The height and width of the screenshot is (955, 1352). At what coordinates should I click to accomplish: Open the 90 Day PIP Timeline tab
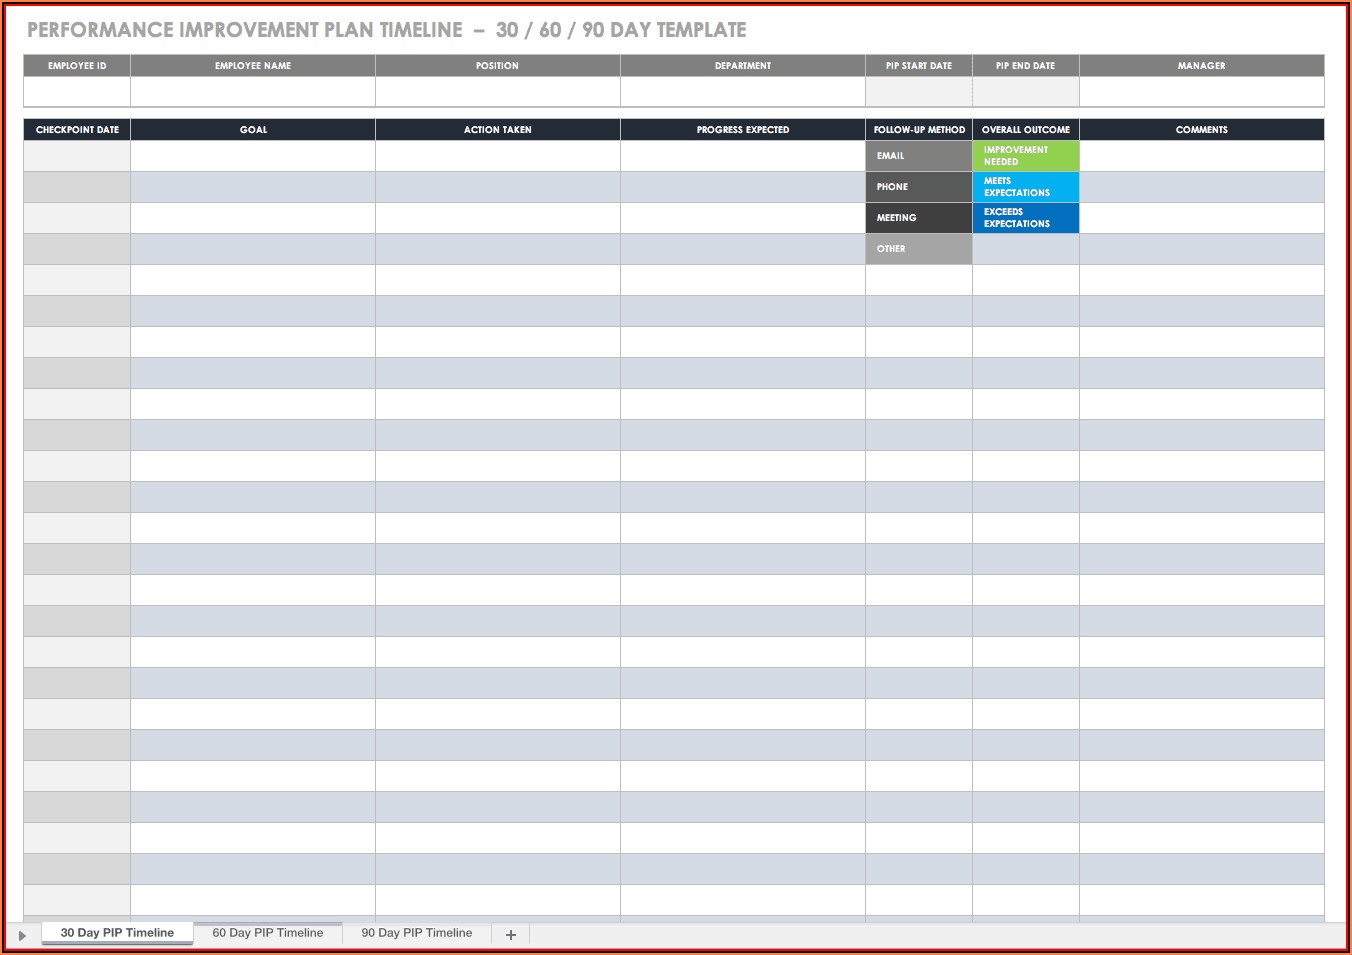(x=416, y=933)
